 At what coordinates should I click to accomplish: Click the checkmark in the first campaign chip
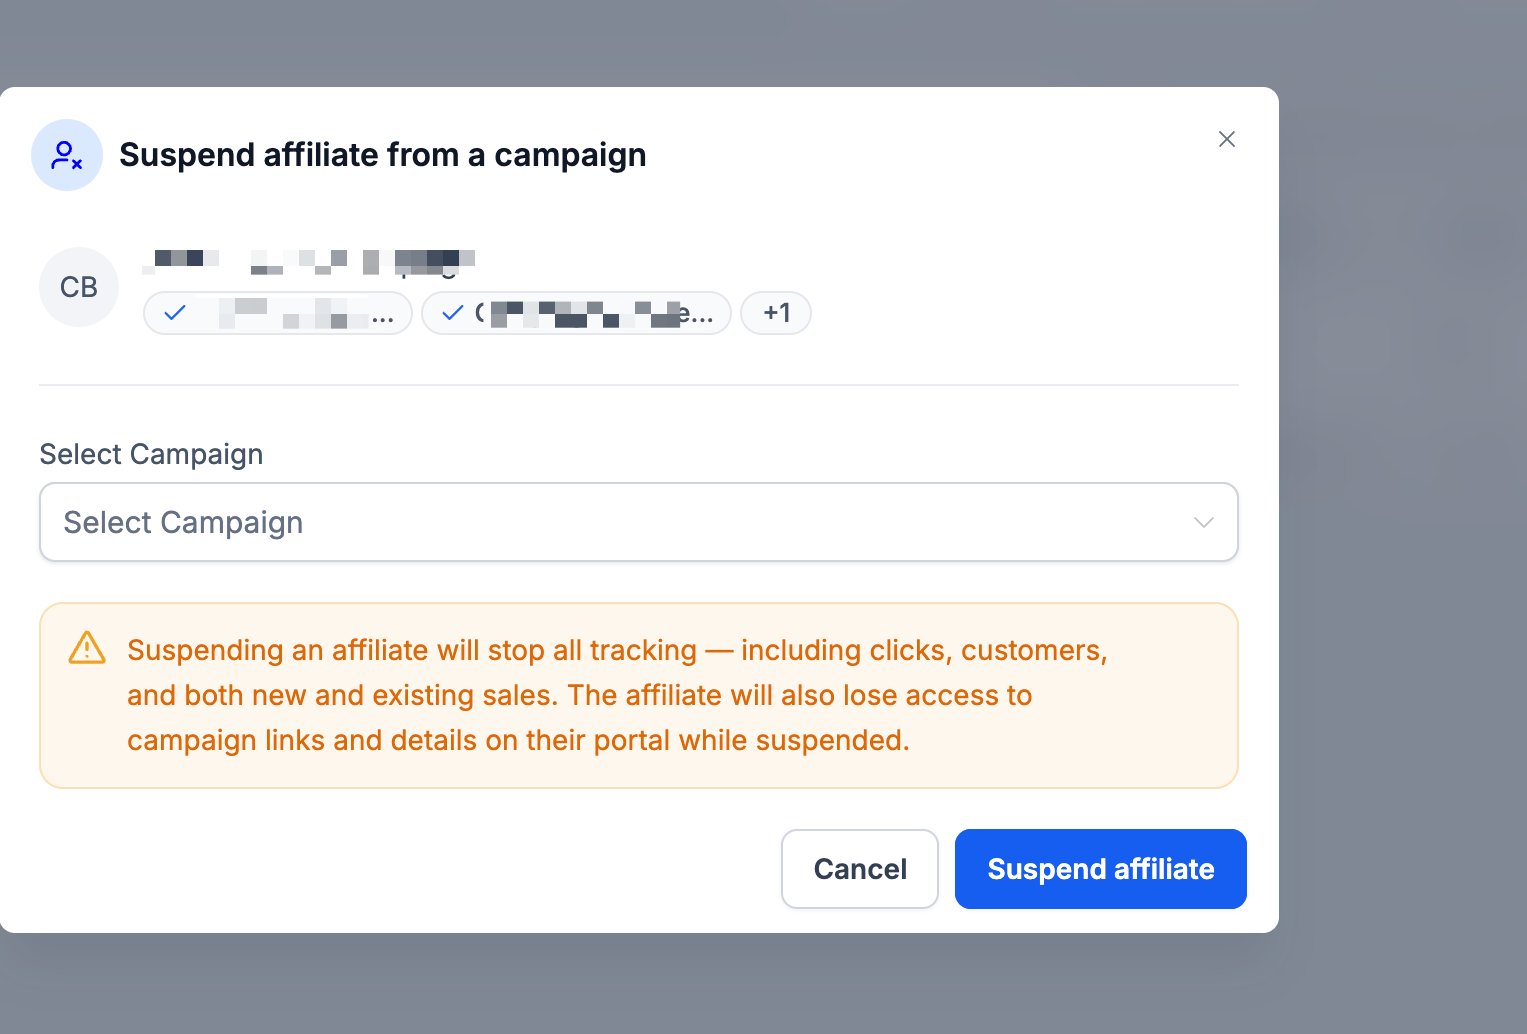pyautogui.click(x=175, y=313)
